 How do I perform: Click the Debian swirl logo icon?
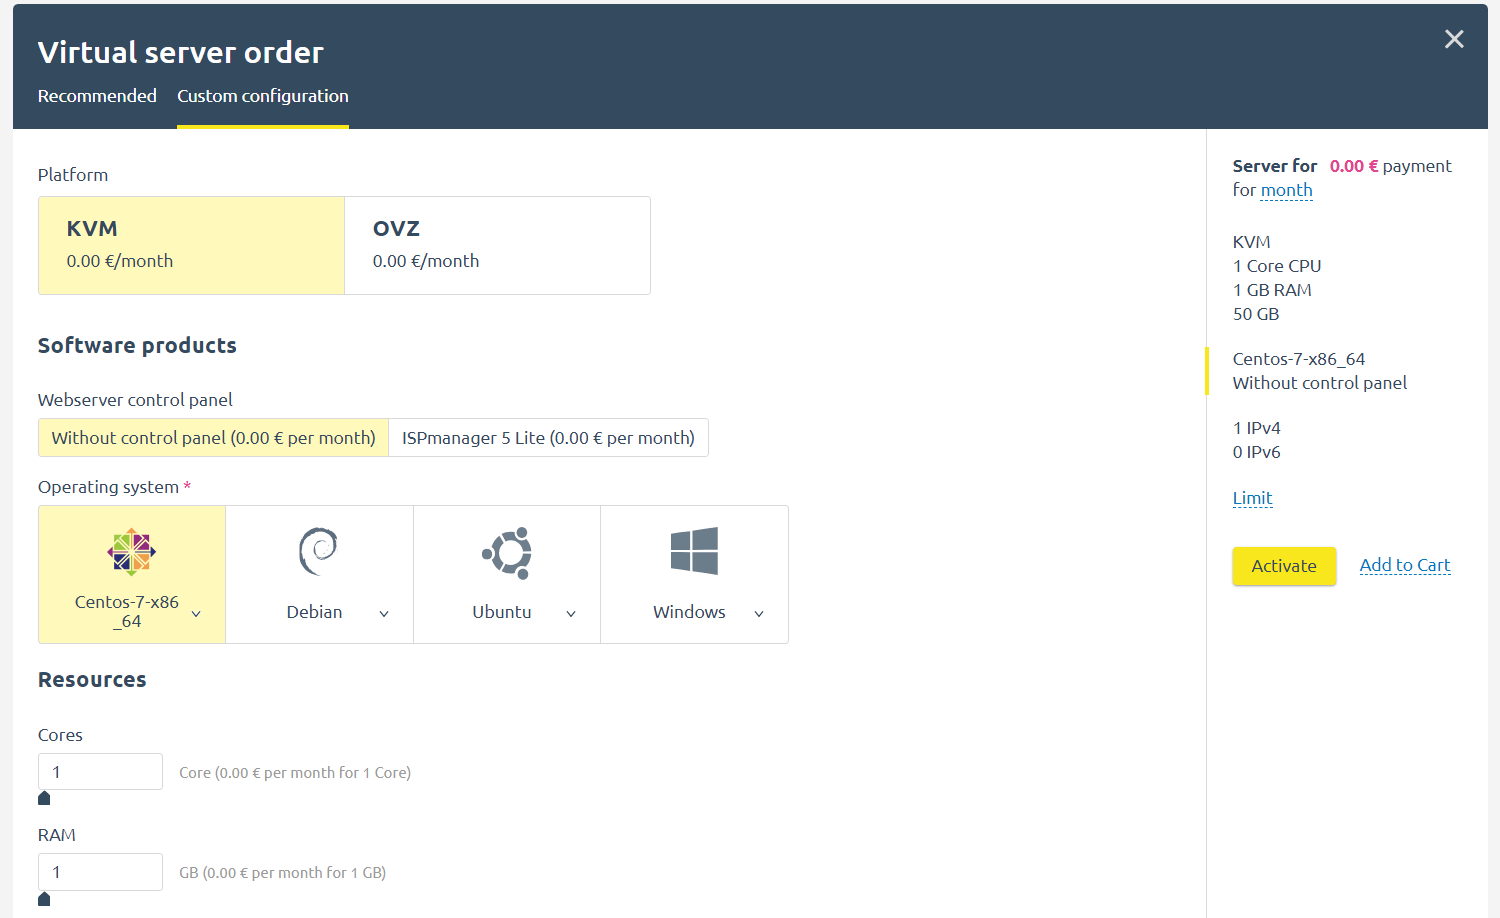[319, 551]
